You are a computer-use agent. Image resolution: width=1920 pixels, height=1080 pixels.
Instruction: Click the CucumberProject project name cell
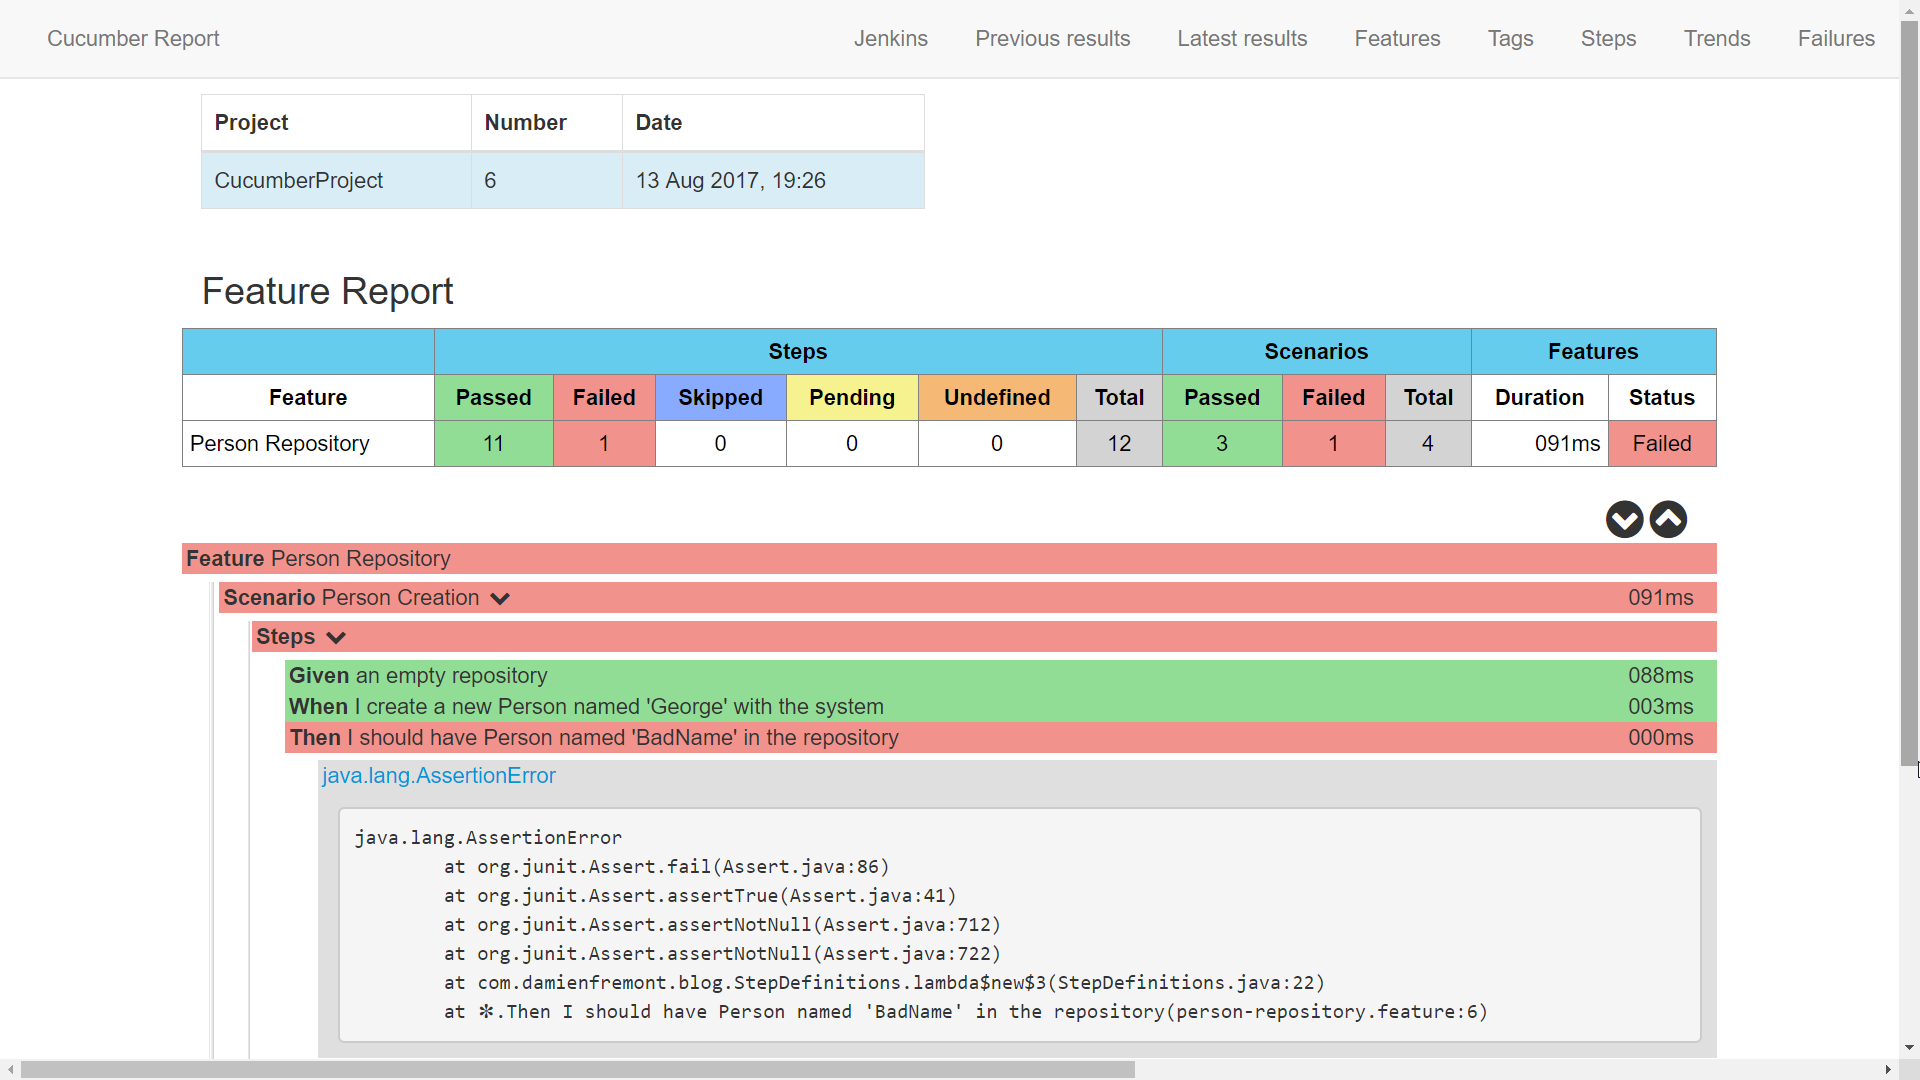click(336, 181)
